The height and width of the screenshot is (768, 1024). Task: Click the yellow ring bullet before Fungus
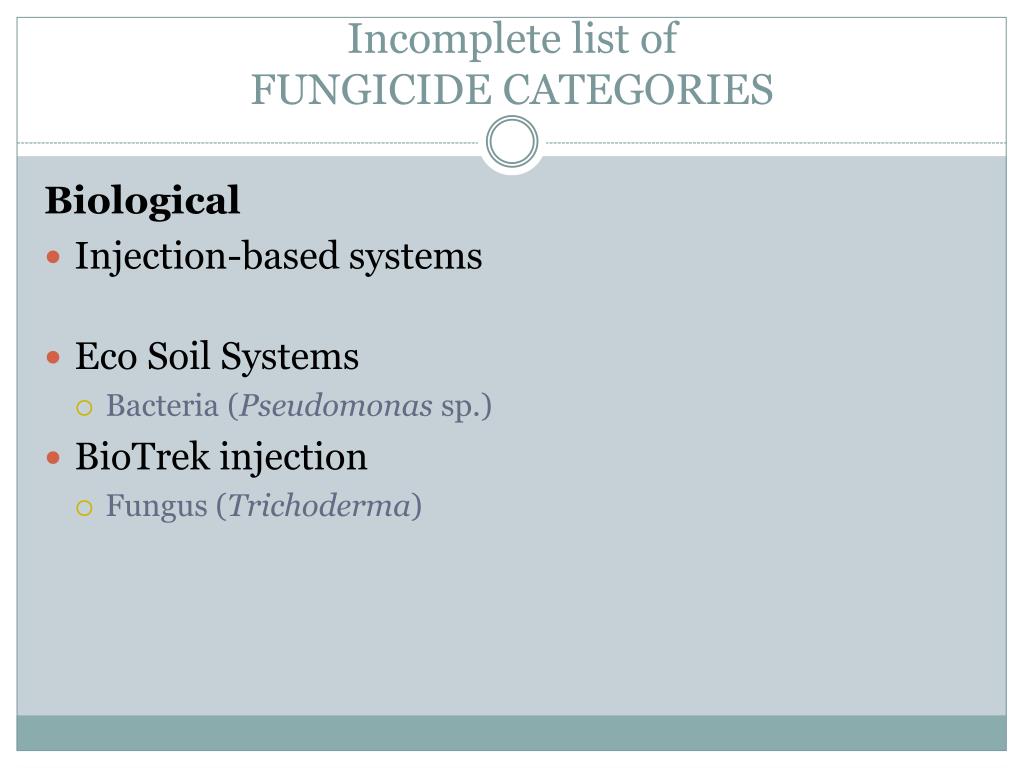(84, 508)
